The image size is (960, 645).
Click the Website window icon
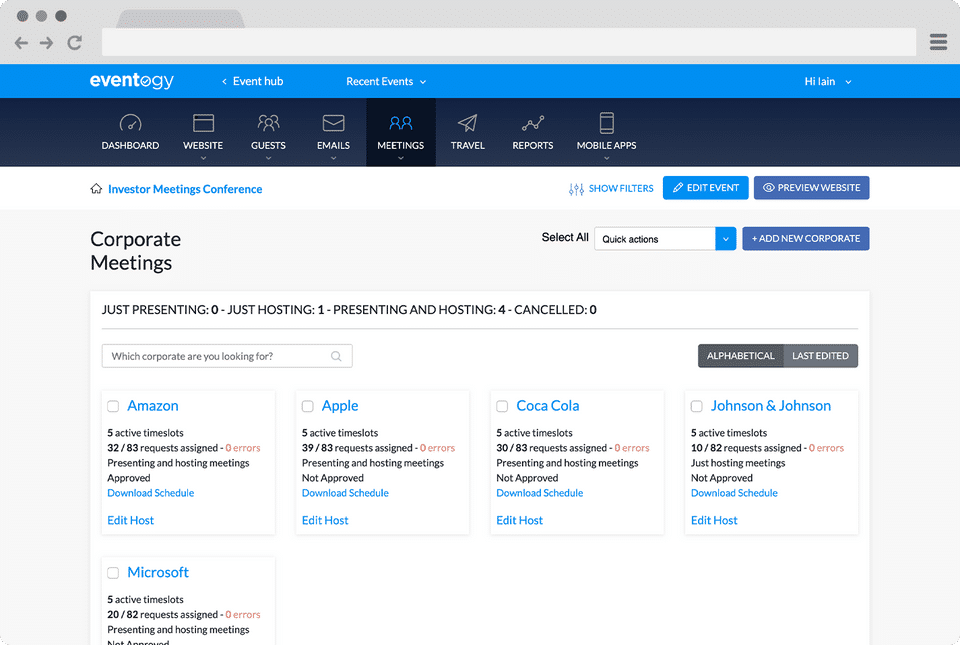click(x=203, y=123)
